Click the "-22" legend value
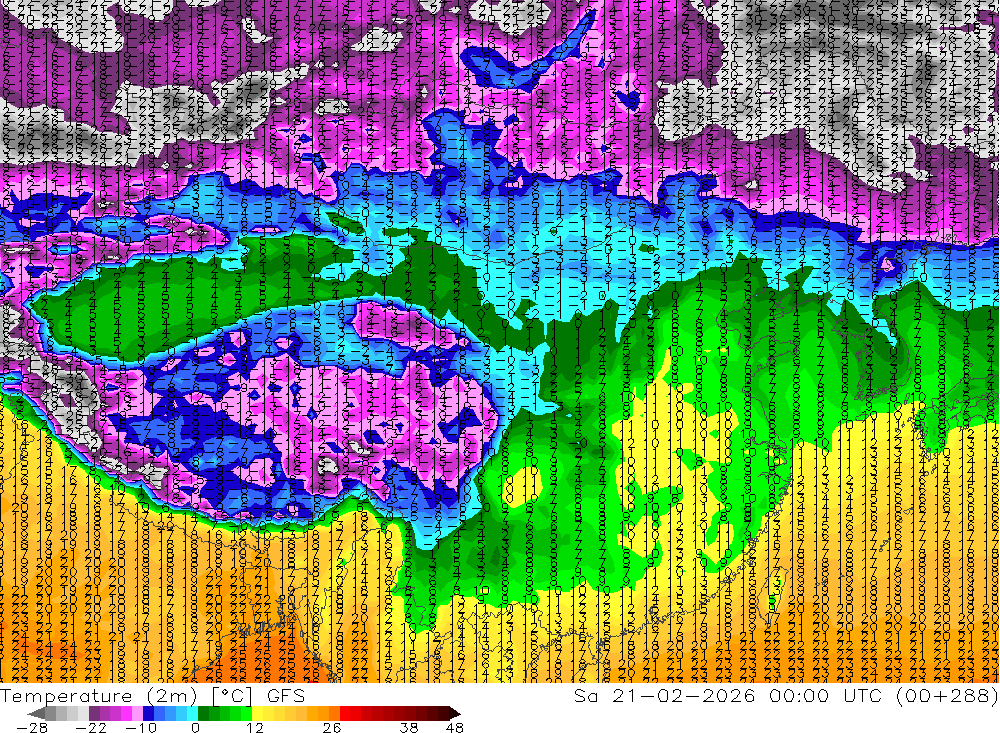 [x=91, y=727]
